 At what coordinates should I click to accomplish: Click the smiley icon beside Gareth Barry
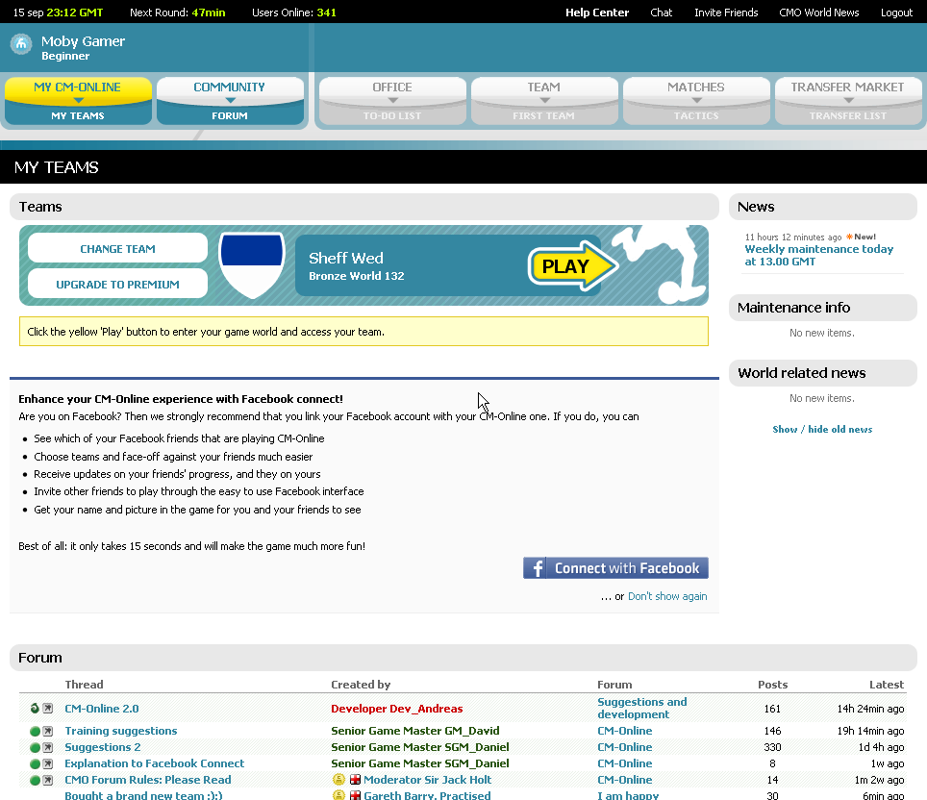point(338,795)
